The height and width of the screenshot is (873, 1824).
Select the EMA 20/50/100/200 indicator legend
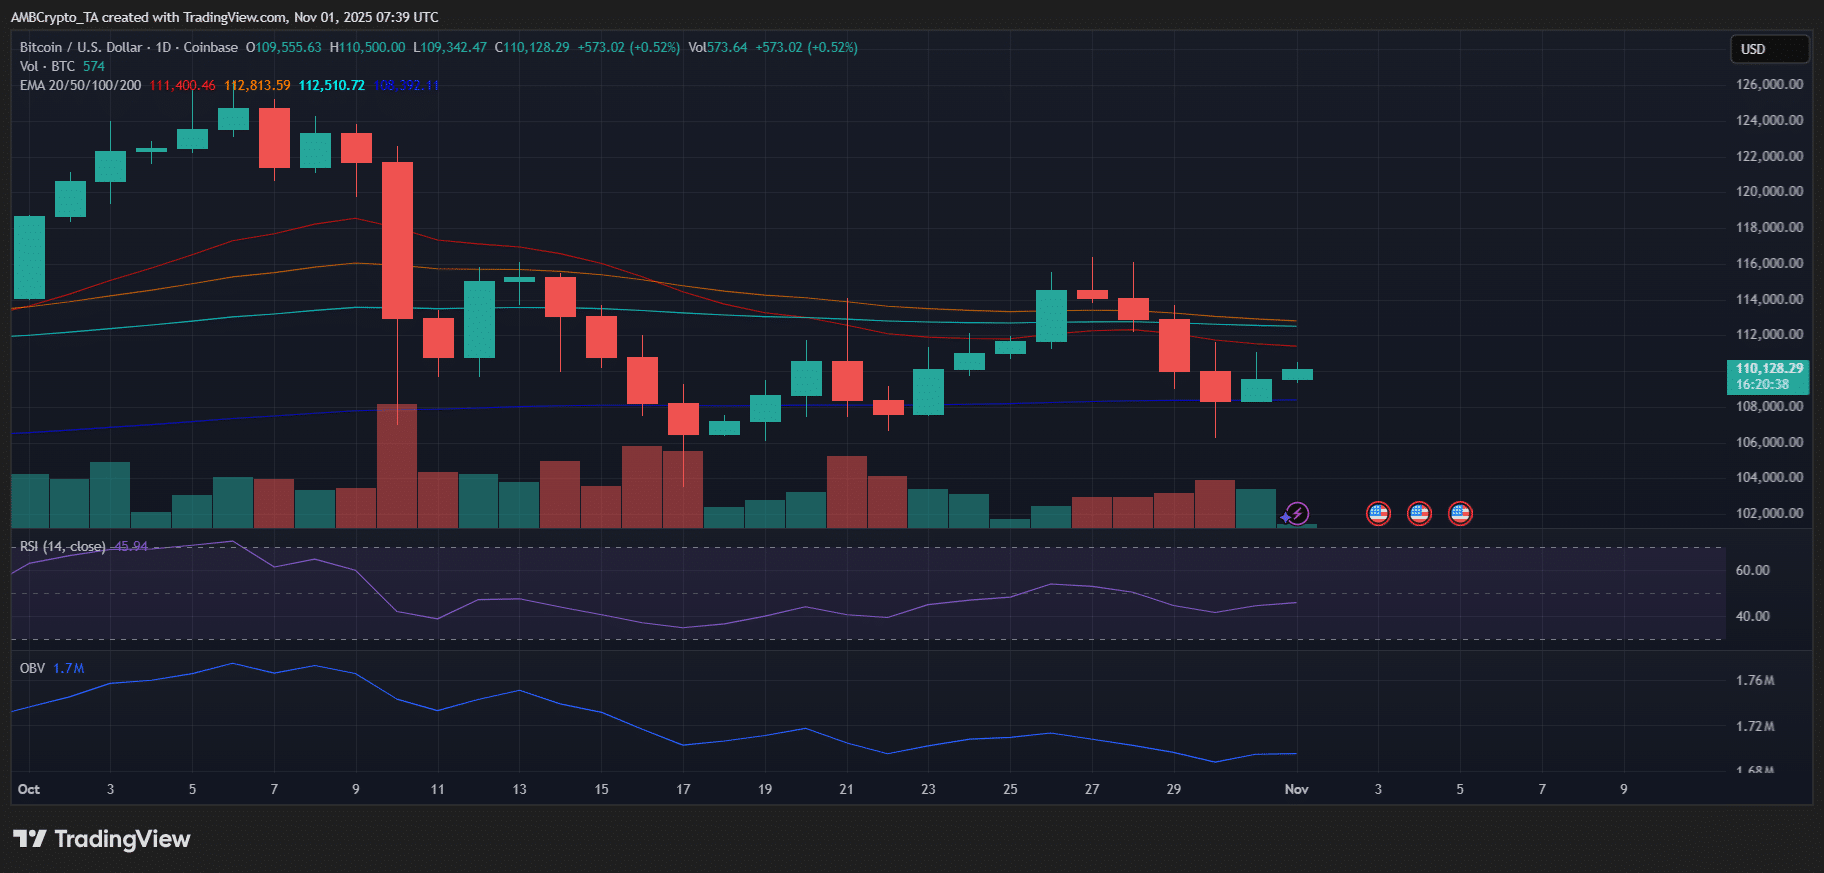coord(80,85)
